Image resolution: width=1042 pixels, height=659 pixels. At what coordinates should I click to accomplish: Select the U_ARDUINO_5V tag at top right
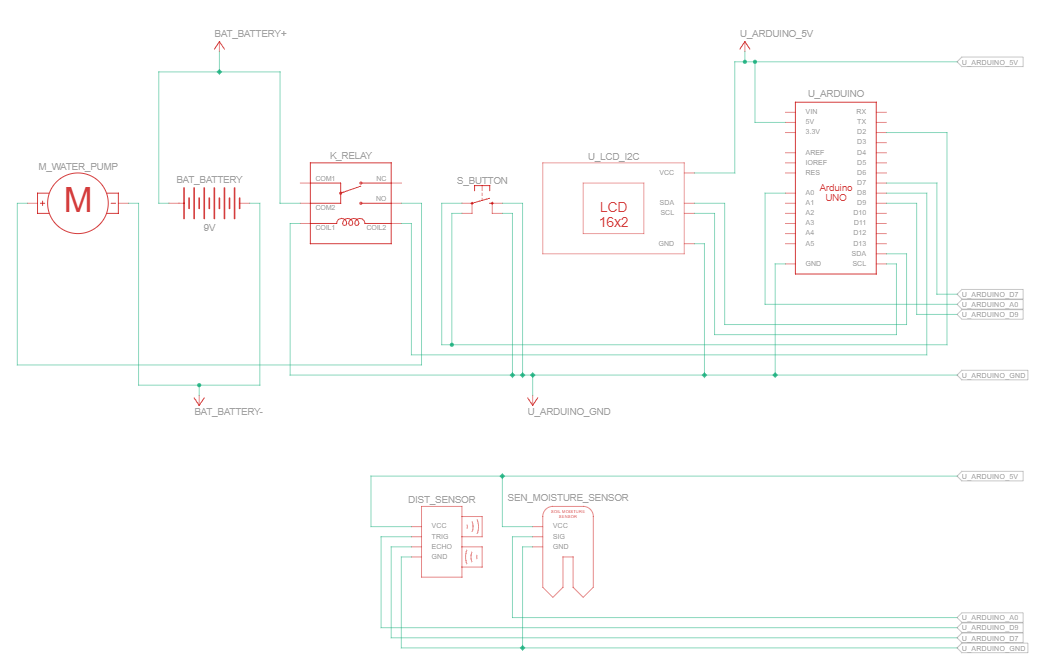coord(990,60)
